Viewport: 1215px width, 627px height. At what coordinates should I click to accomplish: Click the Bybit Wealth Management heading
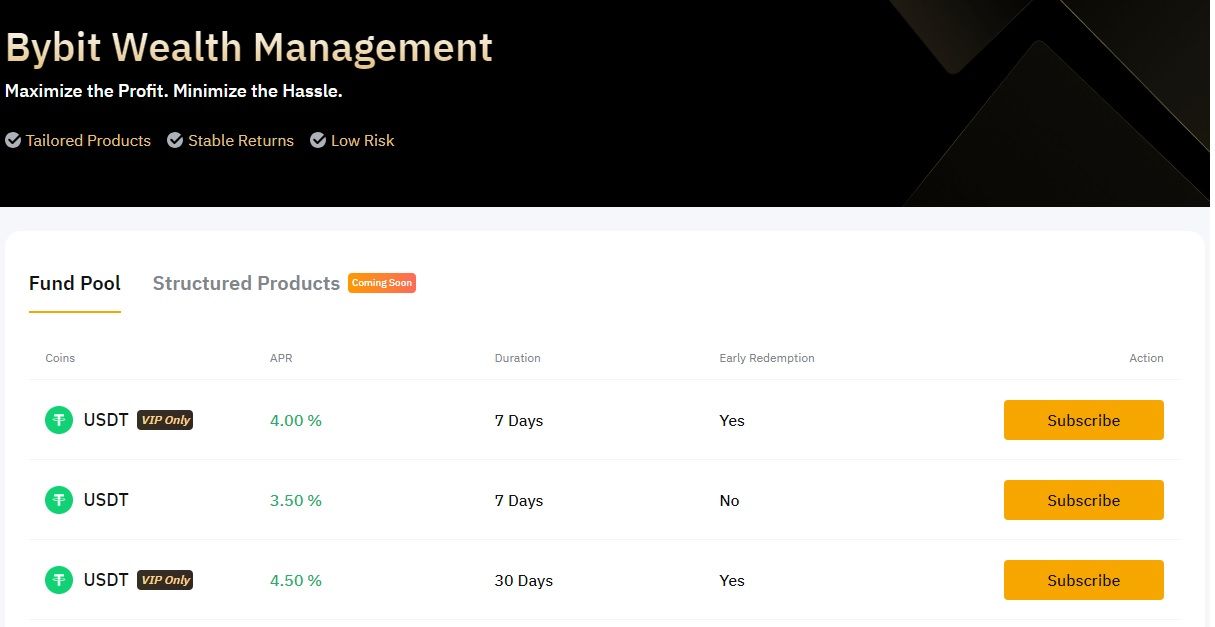pos(249,48)
